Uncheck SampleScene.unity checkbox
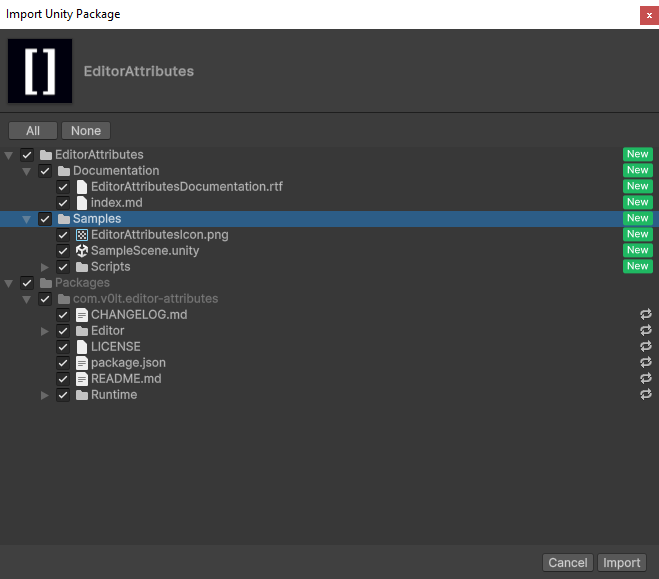 pos(63,251)
